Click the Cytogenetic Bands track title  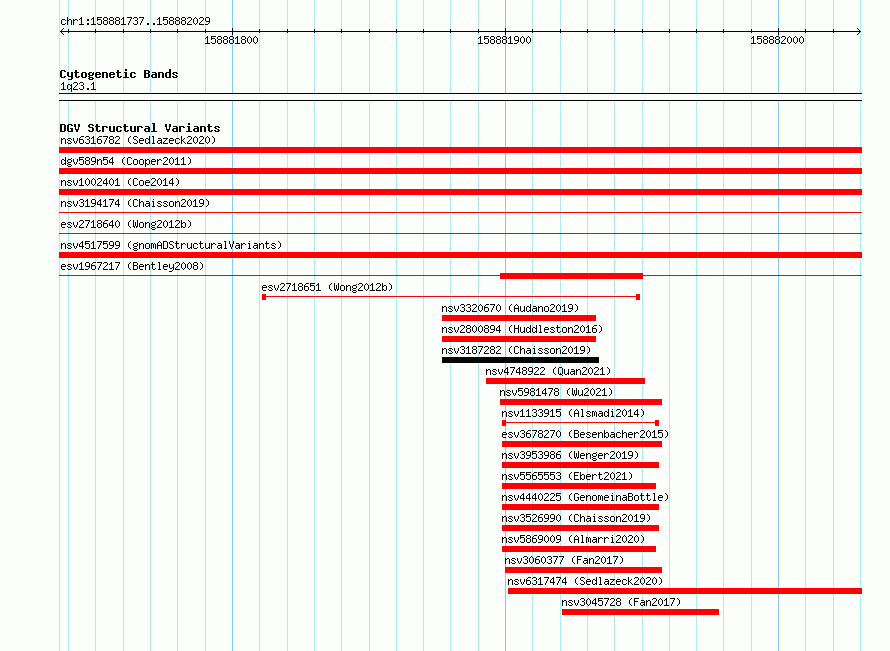point(119,74)
